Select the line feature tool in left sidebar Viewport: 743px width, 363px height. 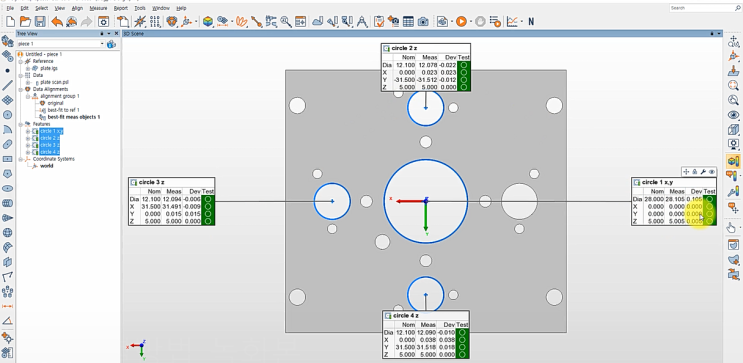point(7,85)
